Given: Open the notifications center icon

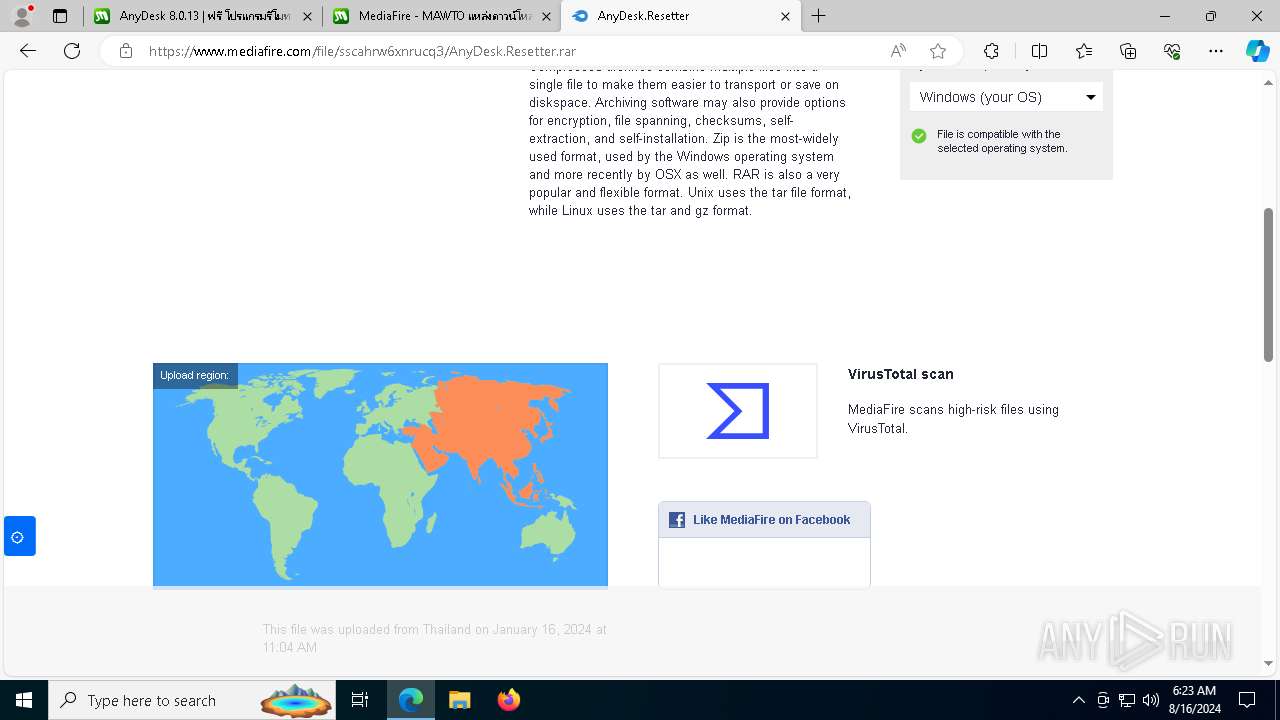Looking at the screenshot, I should click(1247, 700).
